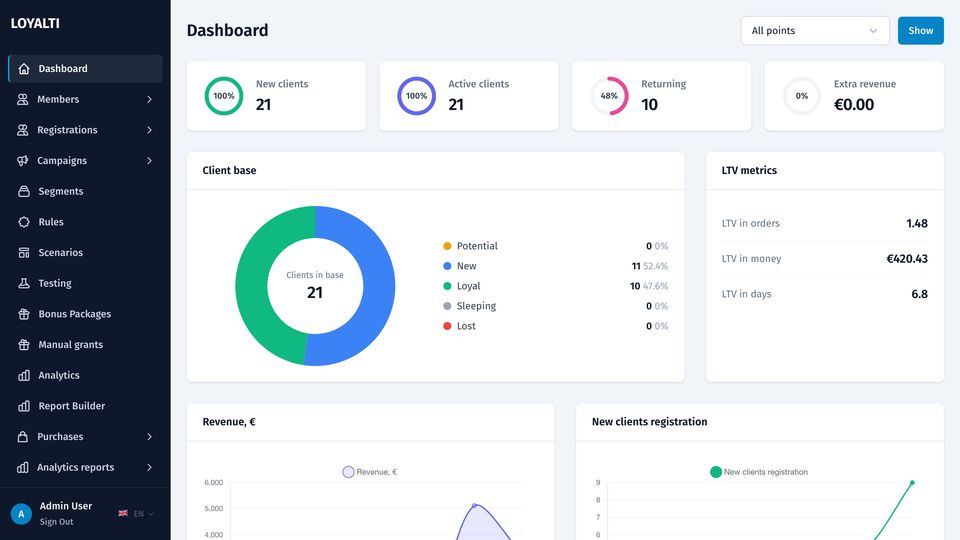Click the red Lost legend dot

coord(447,326)
